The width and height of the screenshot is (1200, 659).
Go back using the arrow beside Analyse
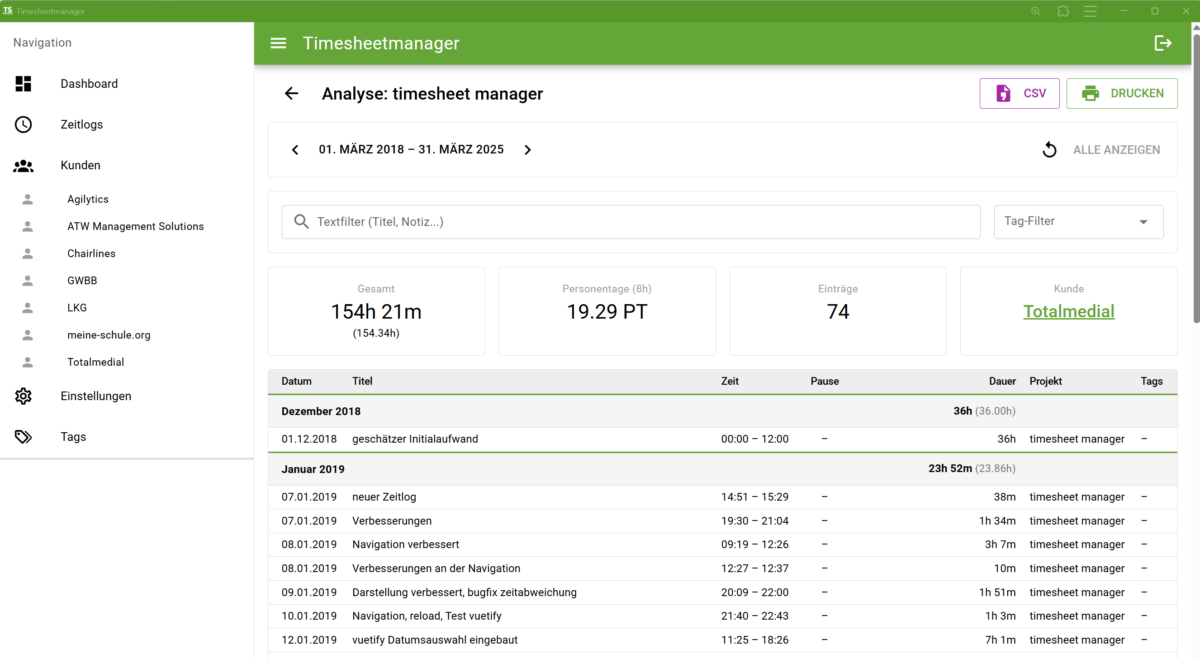(x=291, y=94)
